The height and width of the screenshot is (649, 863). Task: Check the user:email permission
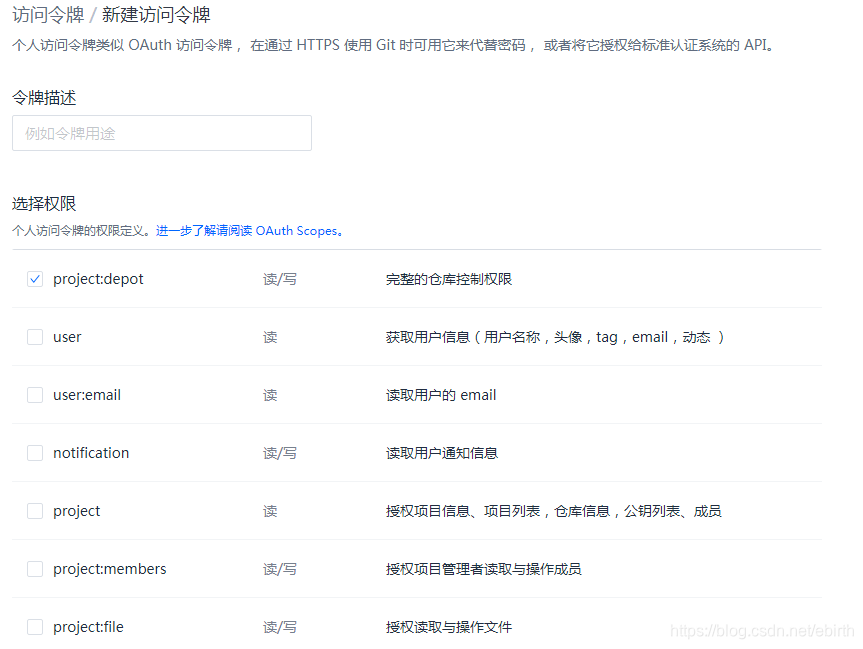35,395
